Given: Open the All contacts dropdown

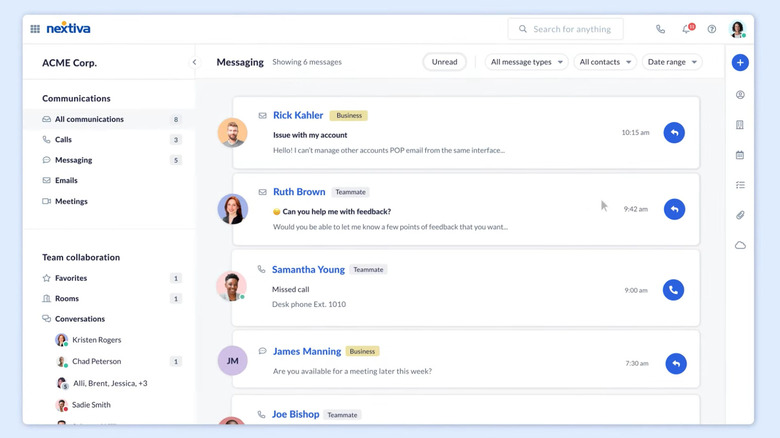Looking at the screenshot, I should point(605,62).
